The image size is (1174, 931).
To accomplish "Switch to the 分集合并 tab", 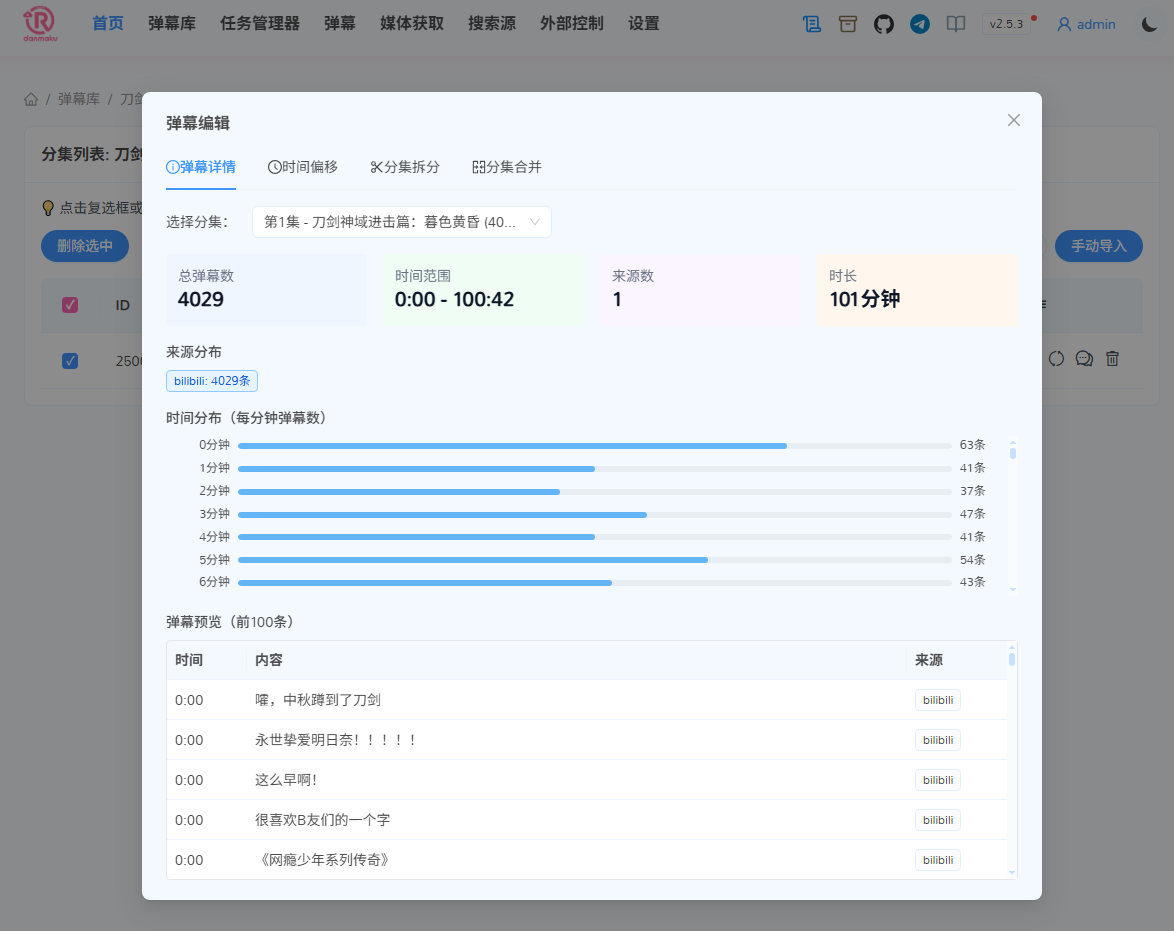I will click(x=506, y=167).
